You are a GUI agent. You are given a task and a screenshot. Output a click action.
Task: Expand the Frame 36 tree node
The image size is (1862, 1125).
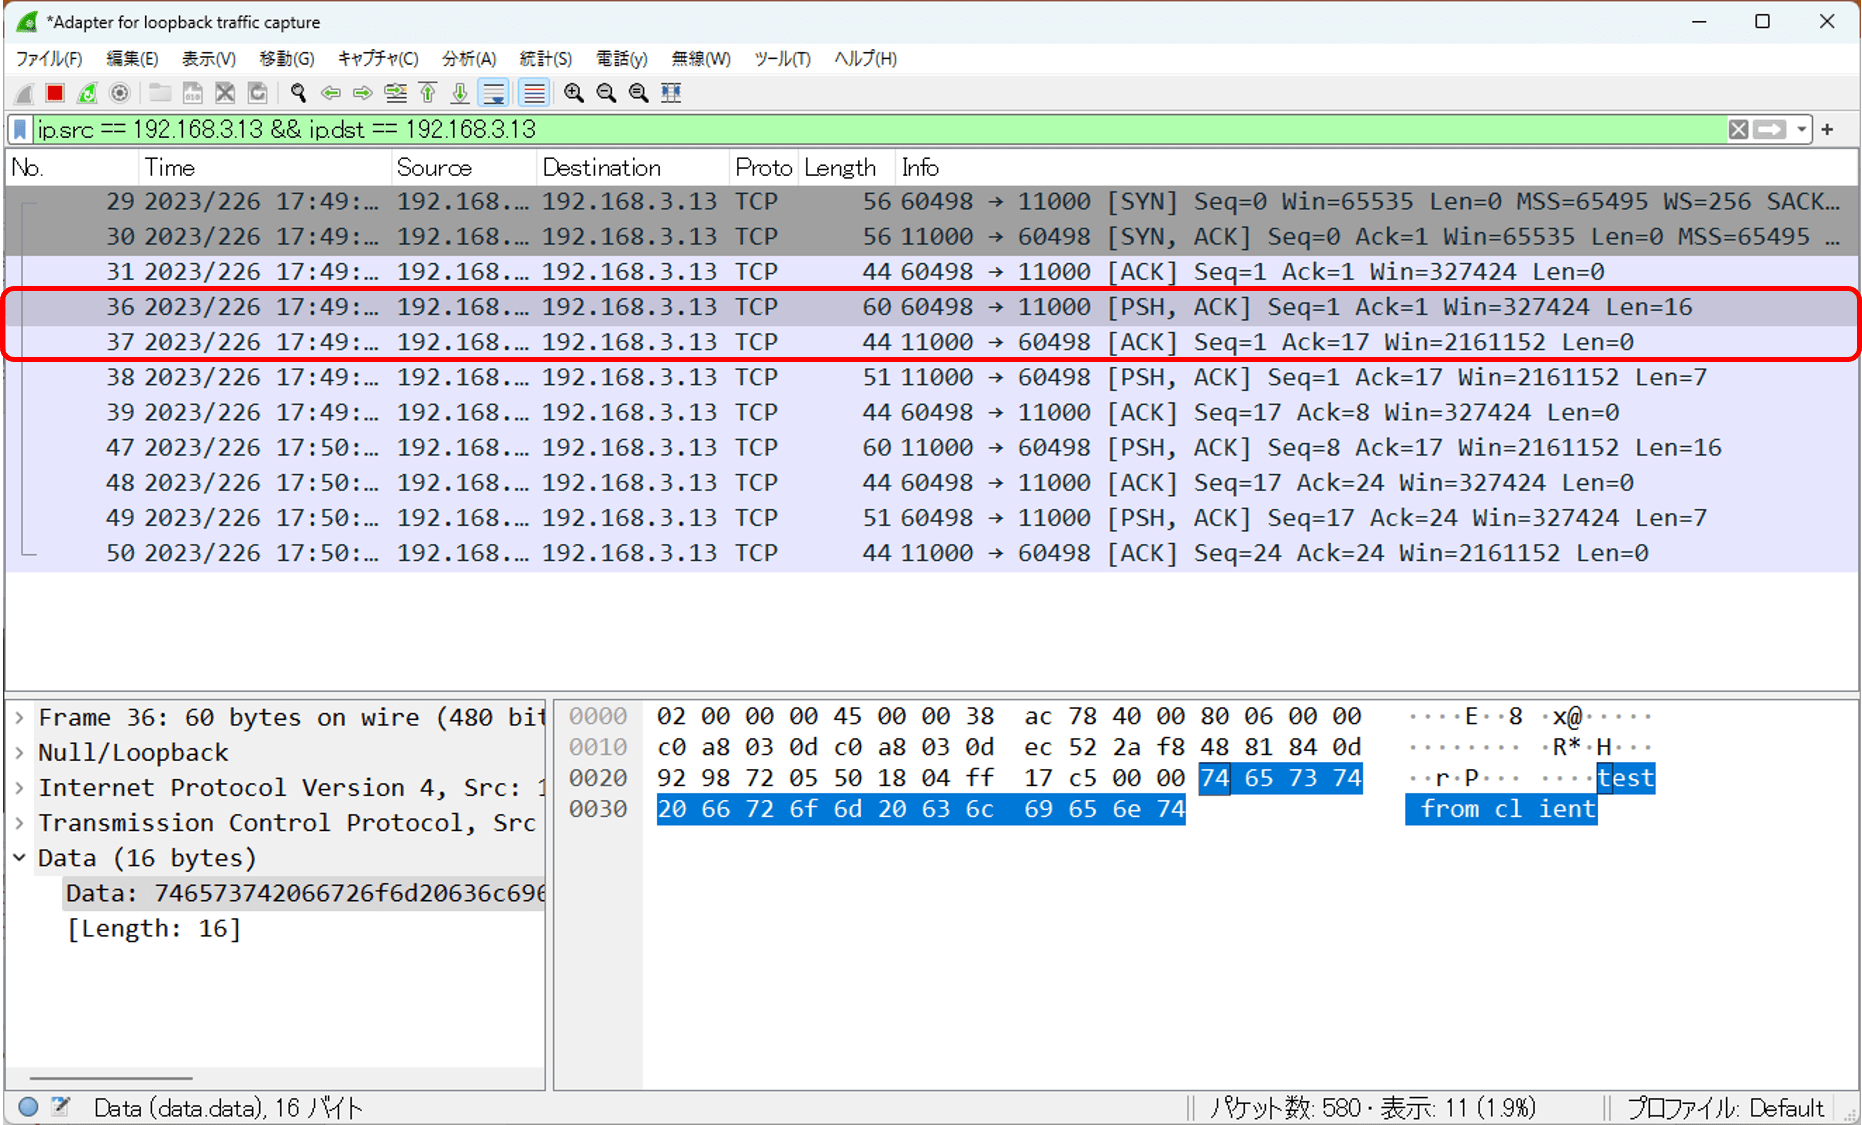coord(20,717)
